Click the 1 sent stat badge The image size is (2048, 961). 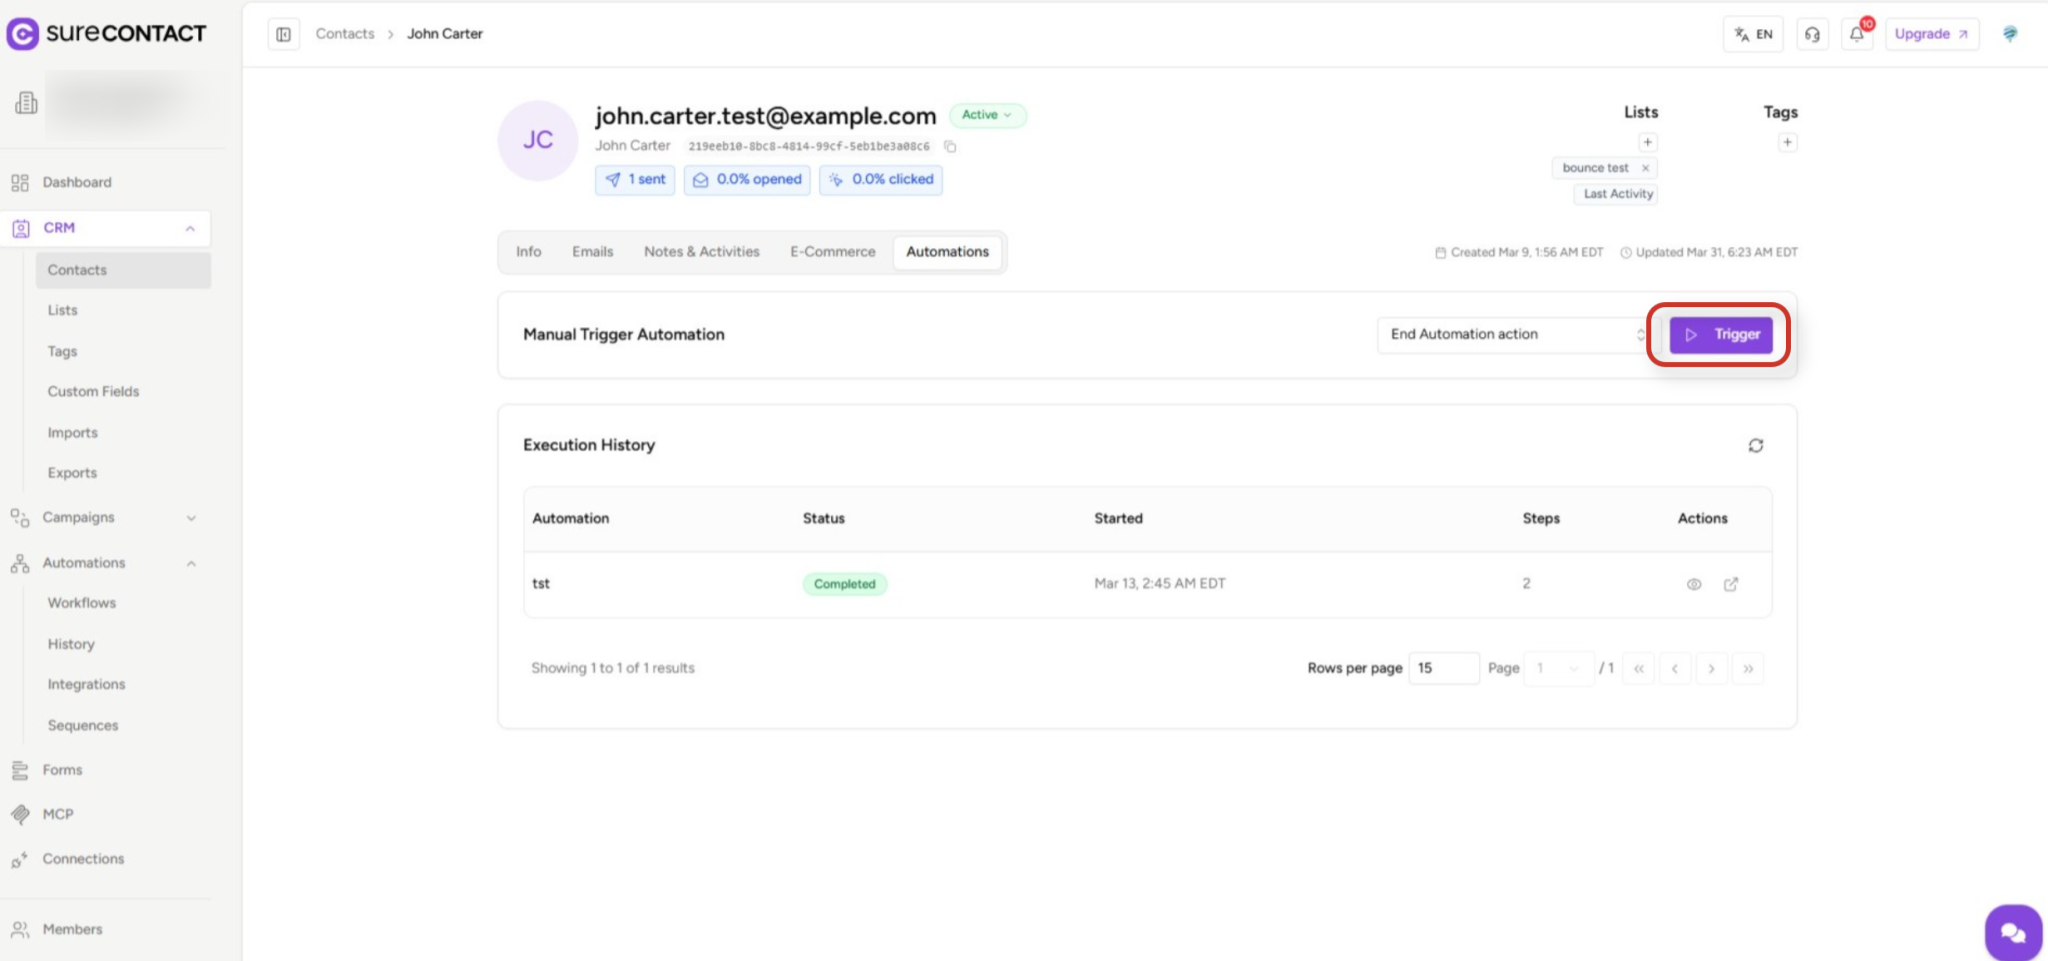point(636,180)
